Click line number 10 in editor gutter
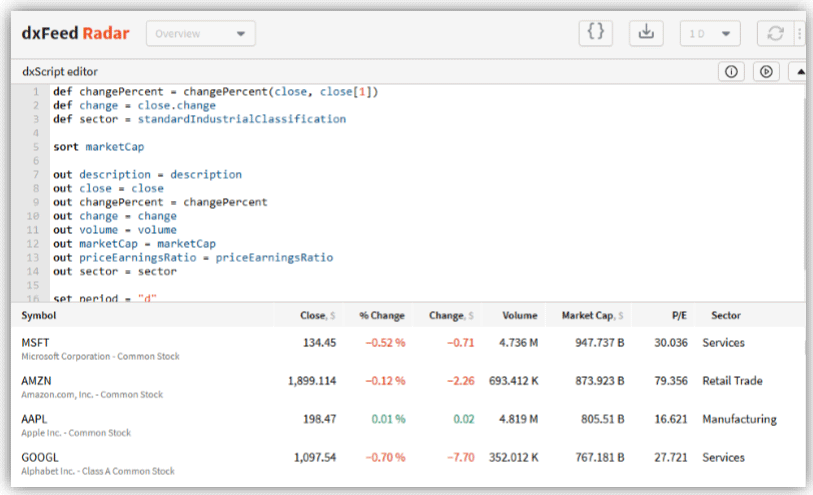The image size is (813, 495). (x=33, y=216)
